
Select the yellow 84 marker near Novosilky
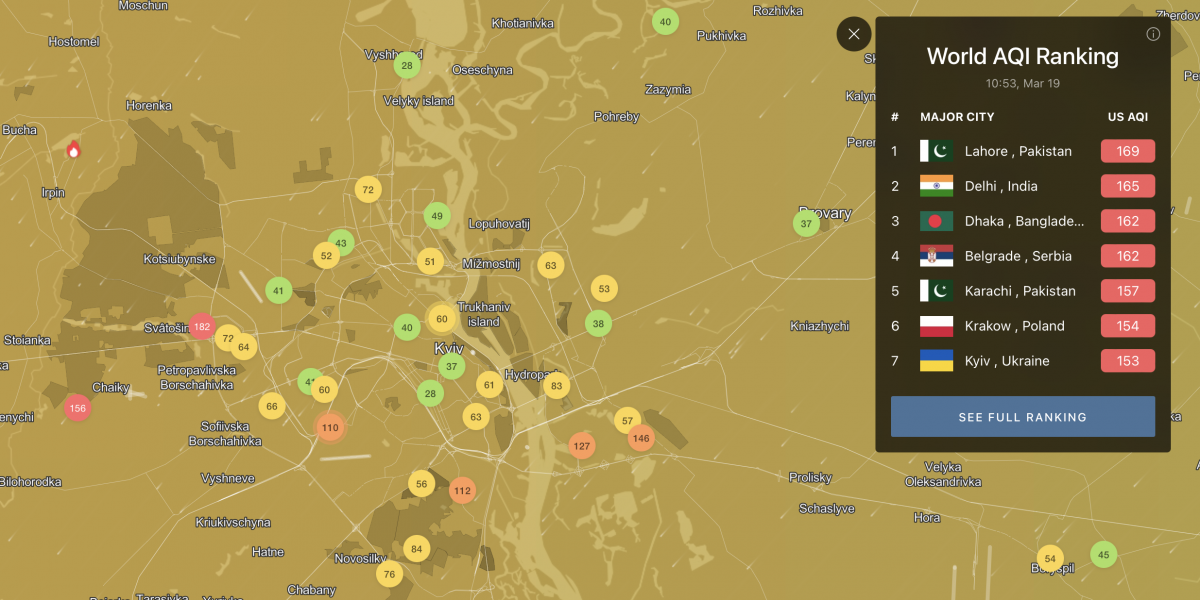click(x=416, y=548)
